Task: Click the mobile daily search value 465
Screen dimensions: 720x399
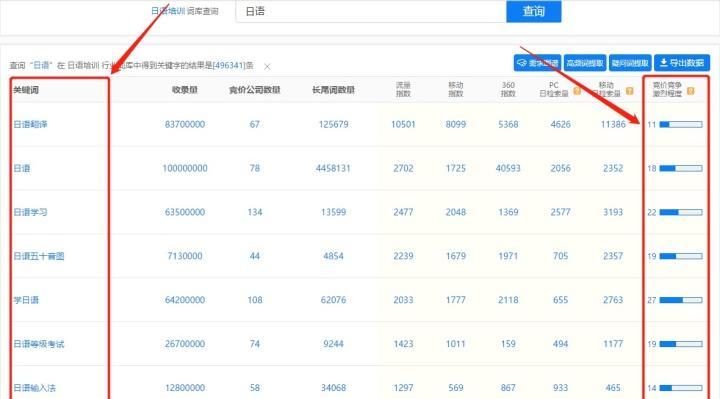Action: 613,388
